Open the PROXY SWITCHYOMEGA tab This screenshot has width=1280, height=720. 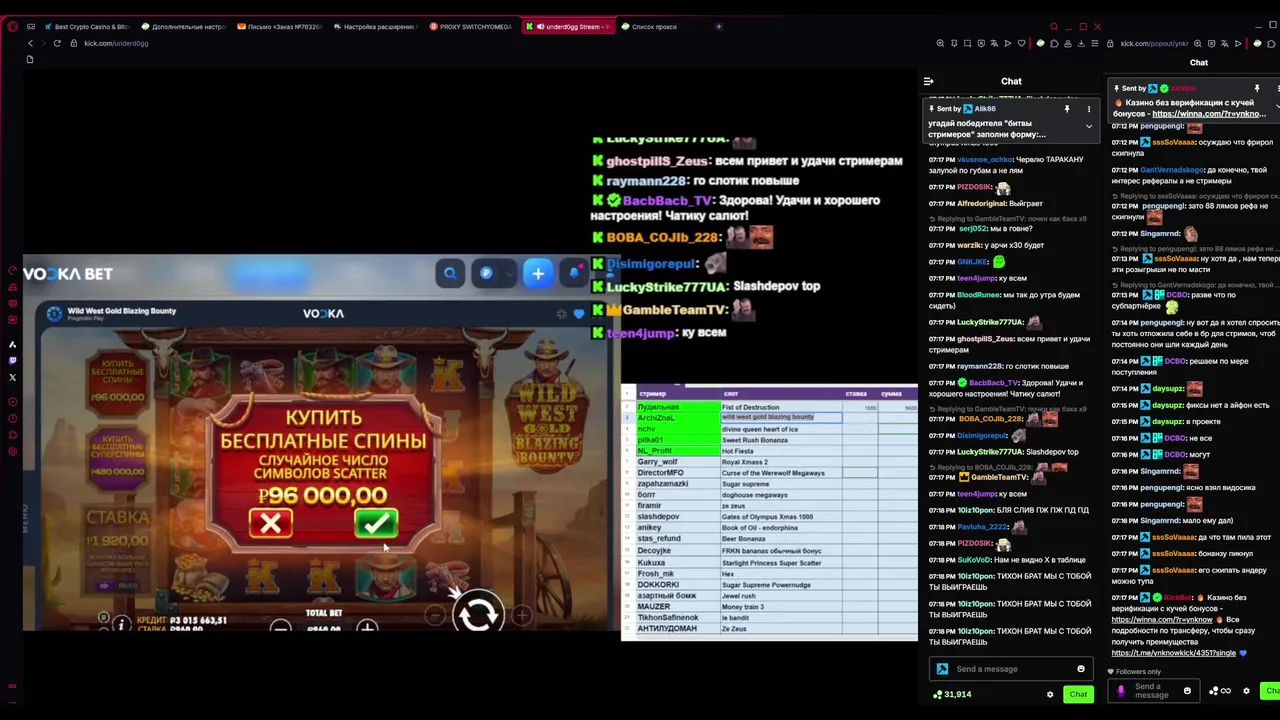470,27
